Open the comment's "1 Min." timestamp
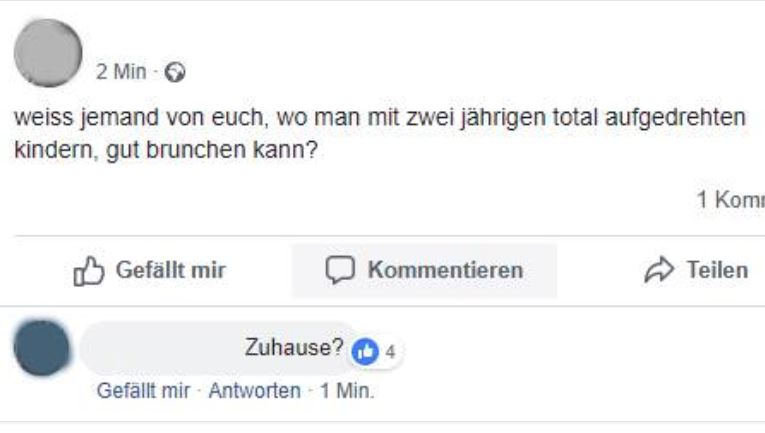Viewport: 765px width, 433px height. [x=347, y=390]
